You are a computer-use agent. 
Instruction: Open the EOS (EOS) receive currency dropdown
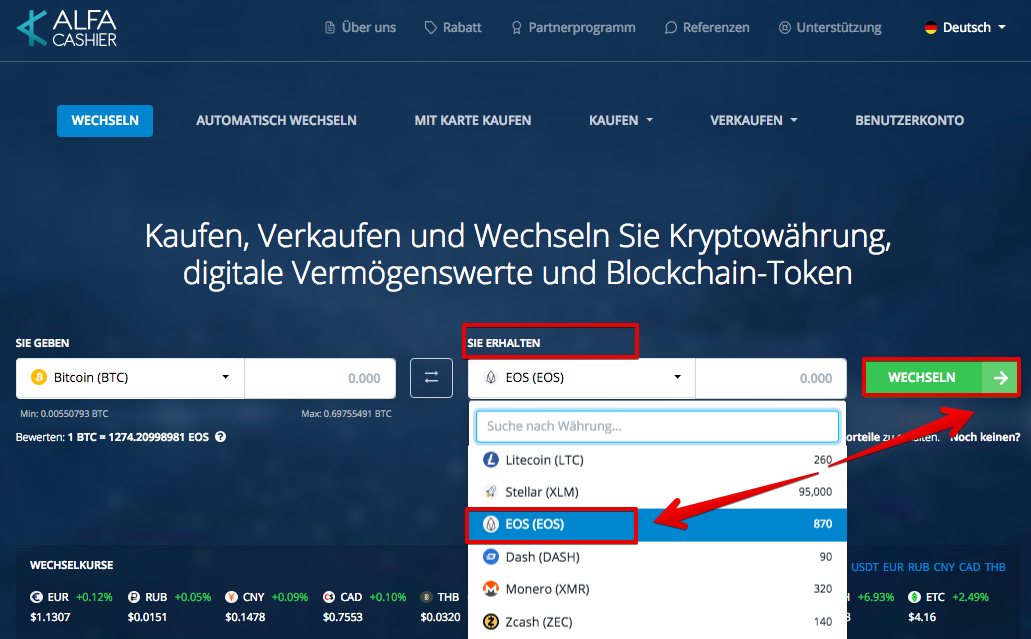pyautogui.click(x=581, y=378)
